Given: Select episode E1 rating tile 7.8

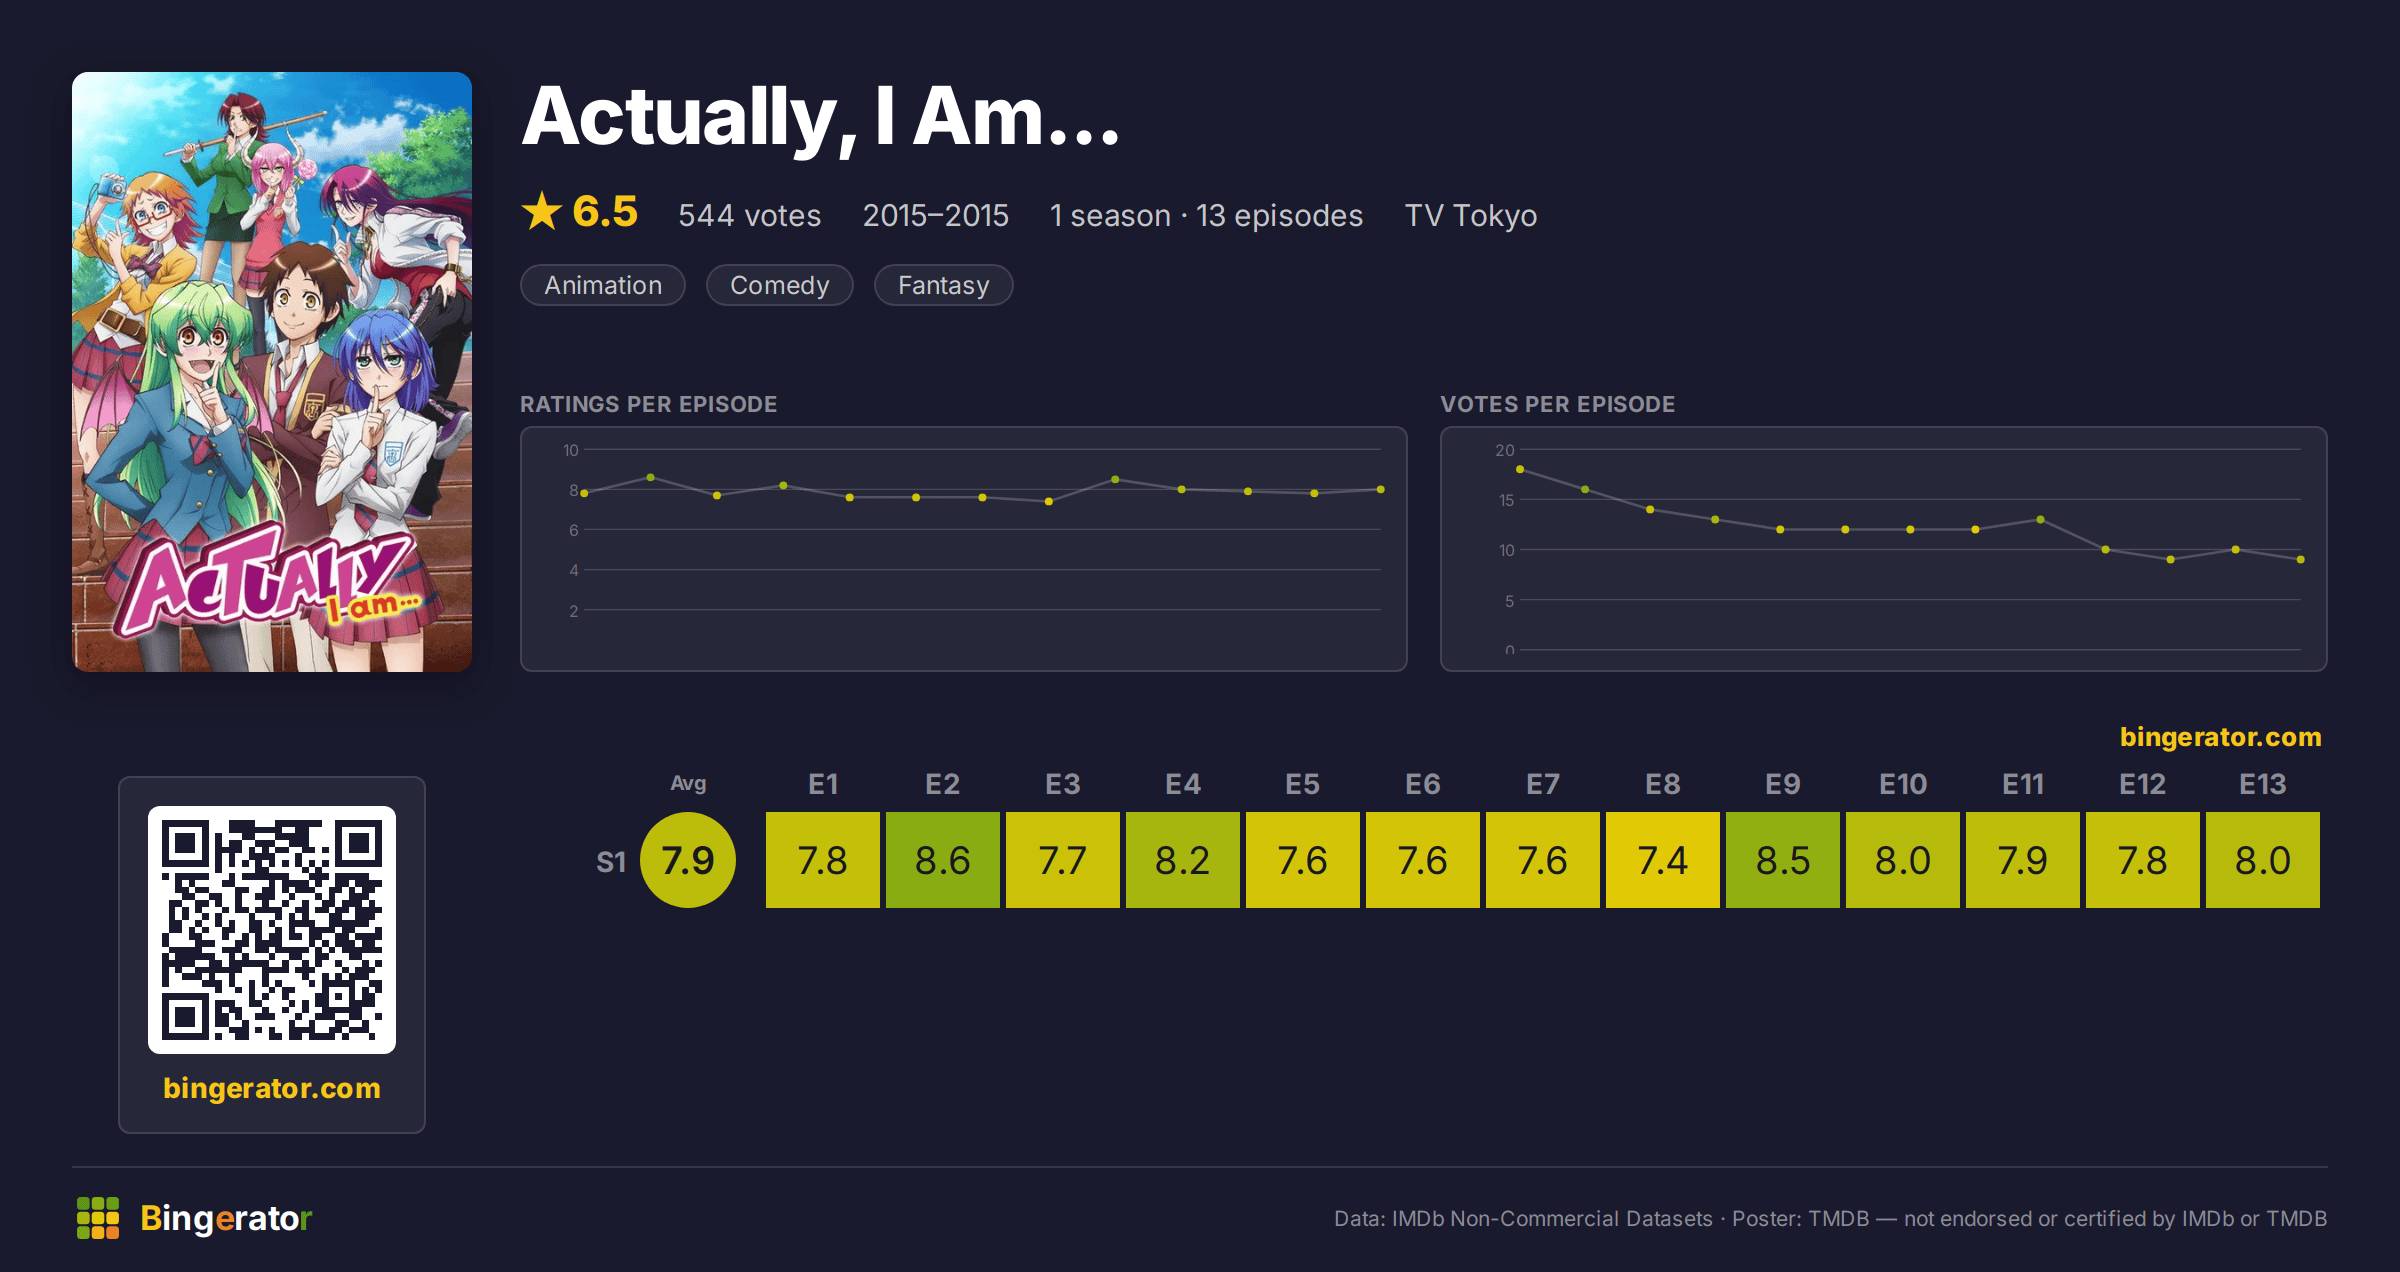Looking at the screenshot, I should tap(823, 860).
